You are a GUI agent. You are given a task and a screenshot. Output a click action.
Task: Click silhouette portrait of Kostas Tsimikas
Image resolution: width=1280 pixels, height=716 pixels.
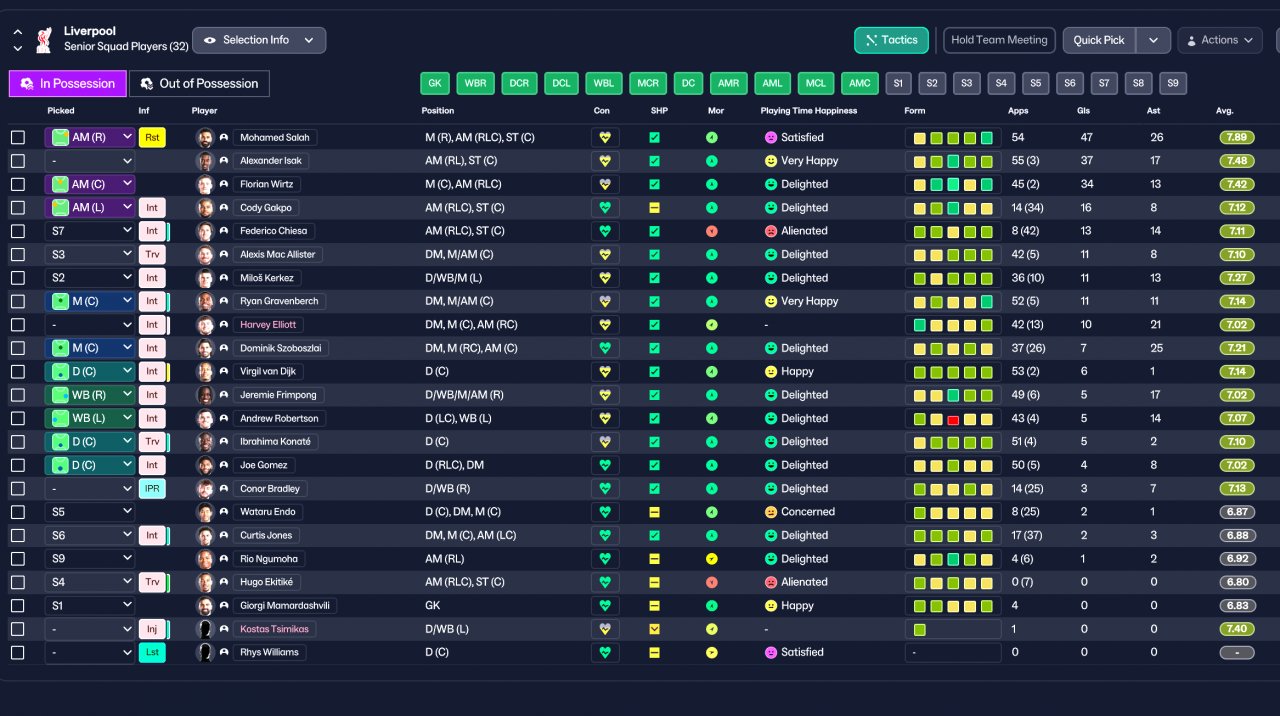(205, 629)
